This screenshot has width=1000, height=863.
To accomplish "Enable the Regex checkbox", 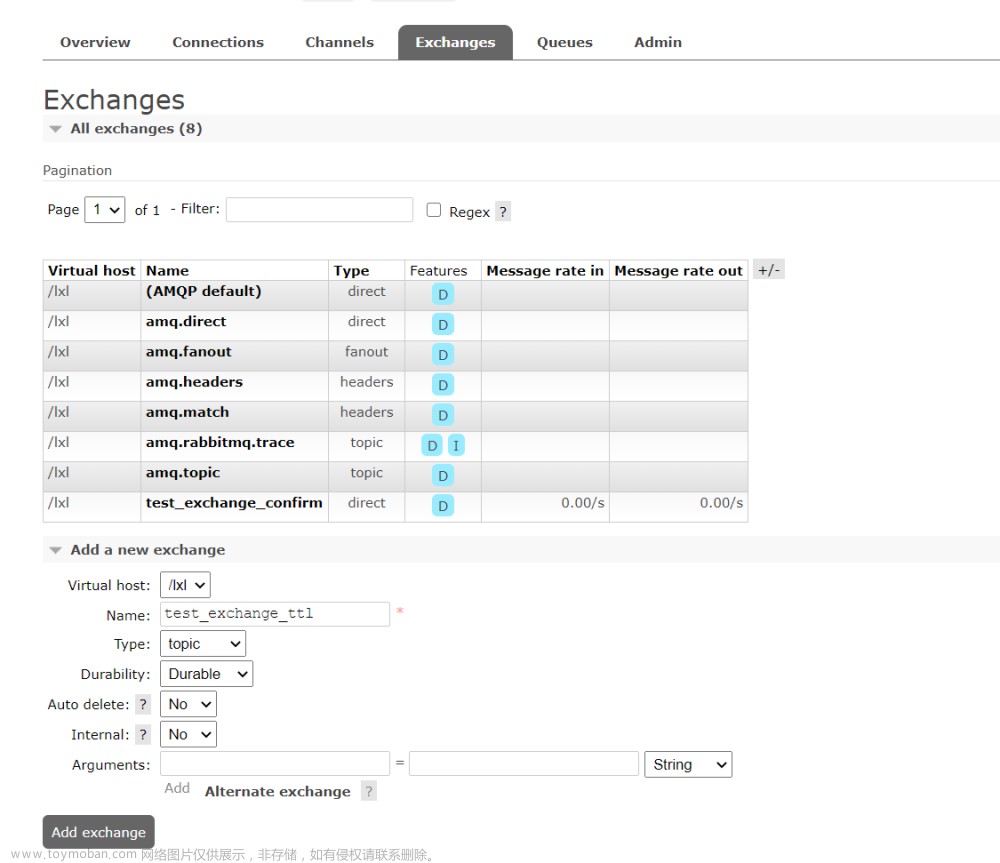I will [434, 210].
